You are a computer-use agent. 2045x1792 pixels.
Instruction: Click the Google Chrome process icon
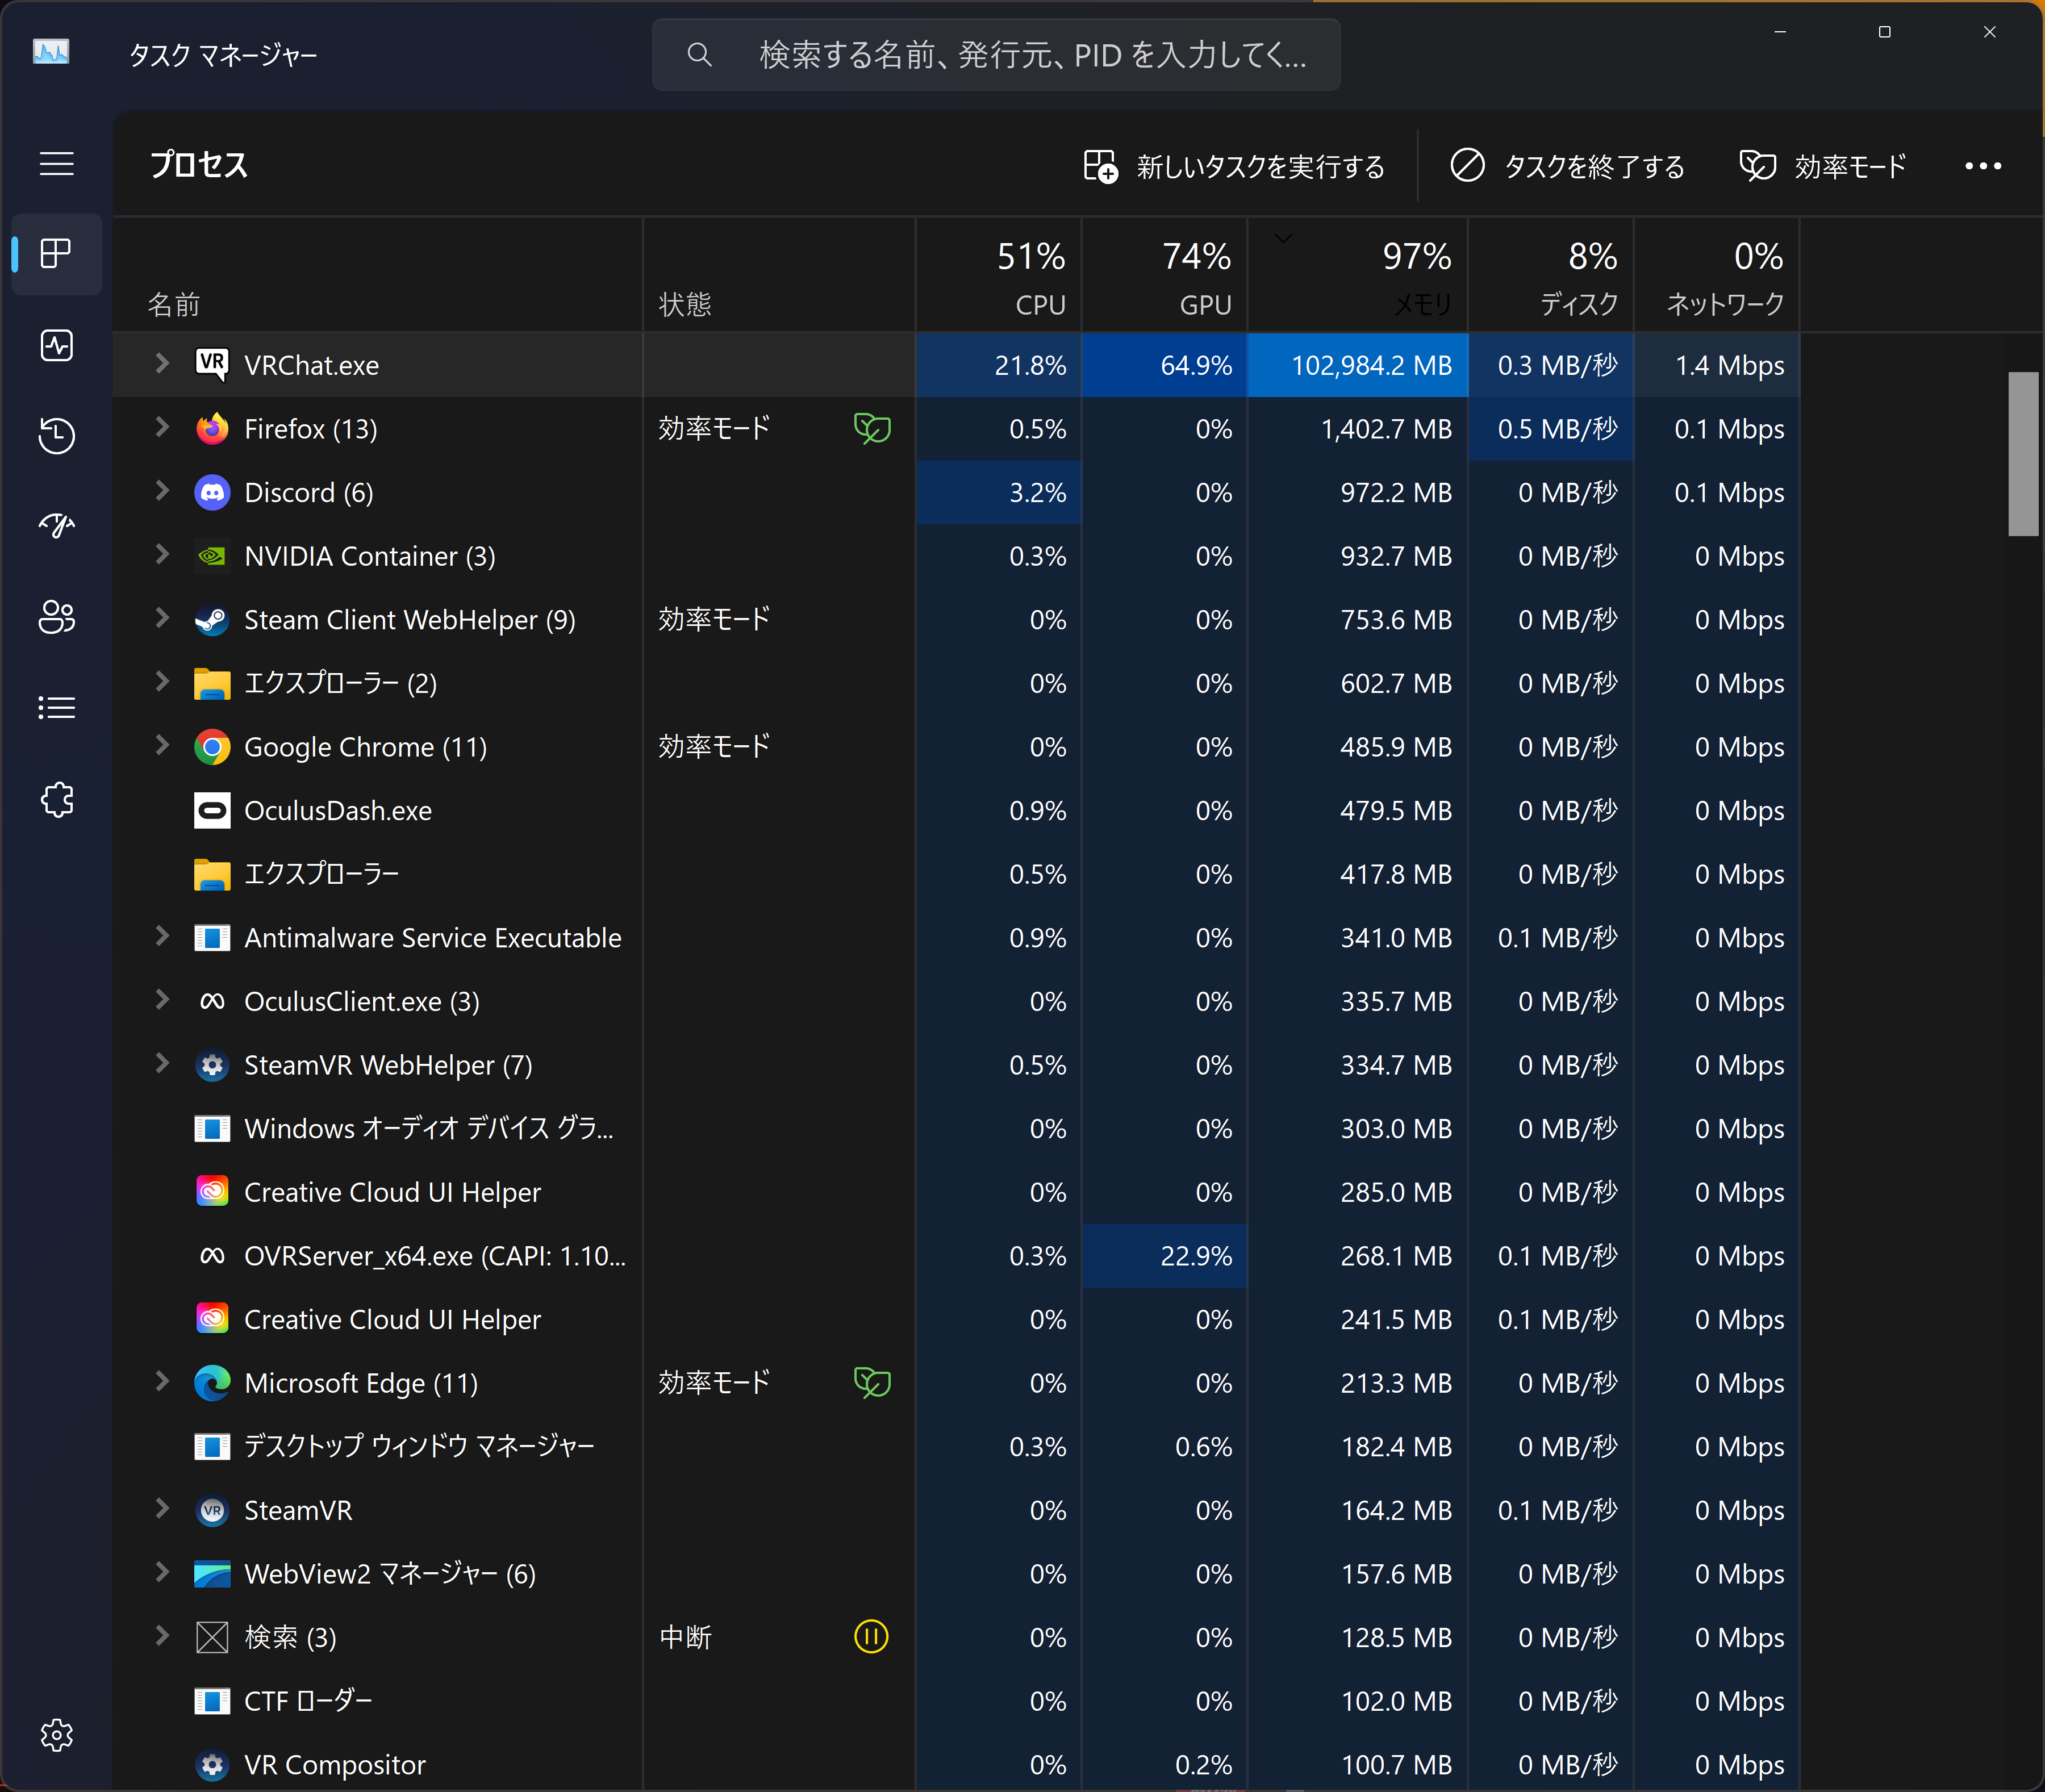[x=212, y=747]
